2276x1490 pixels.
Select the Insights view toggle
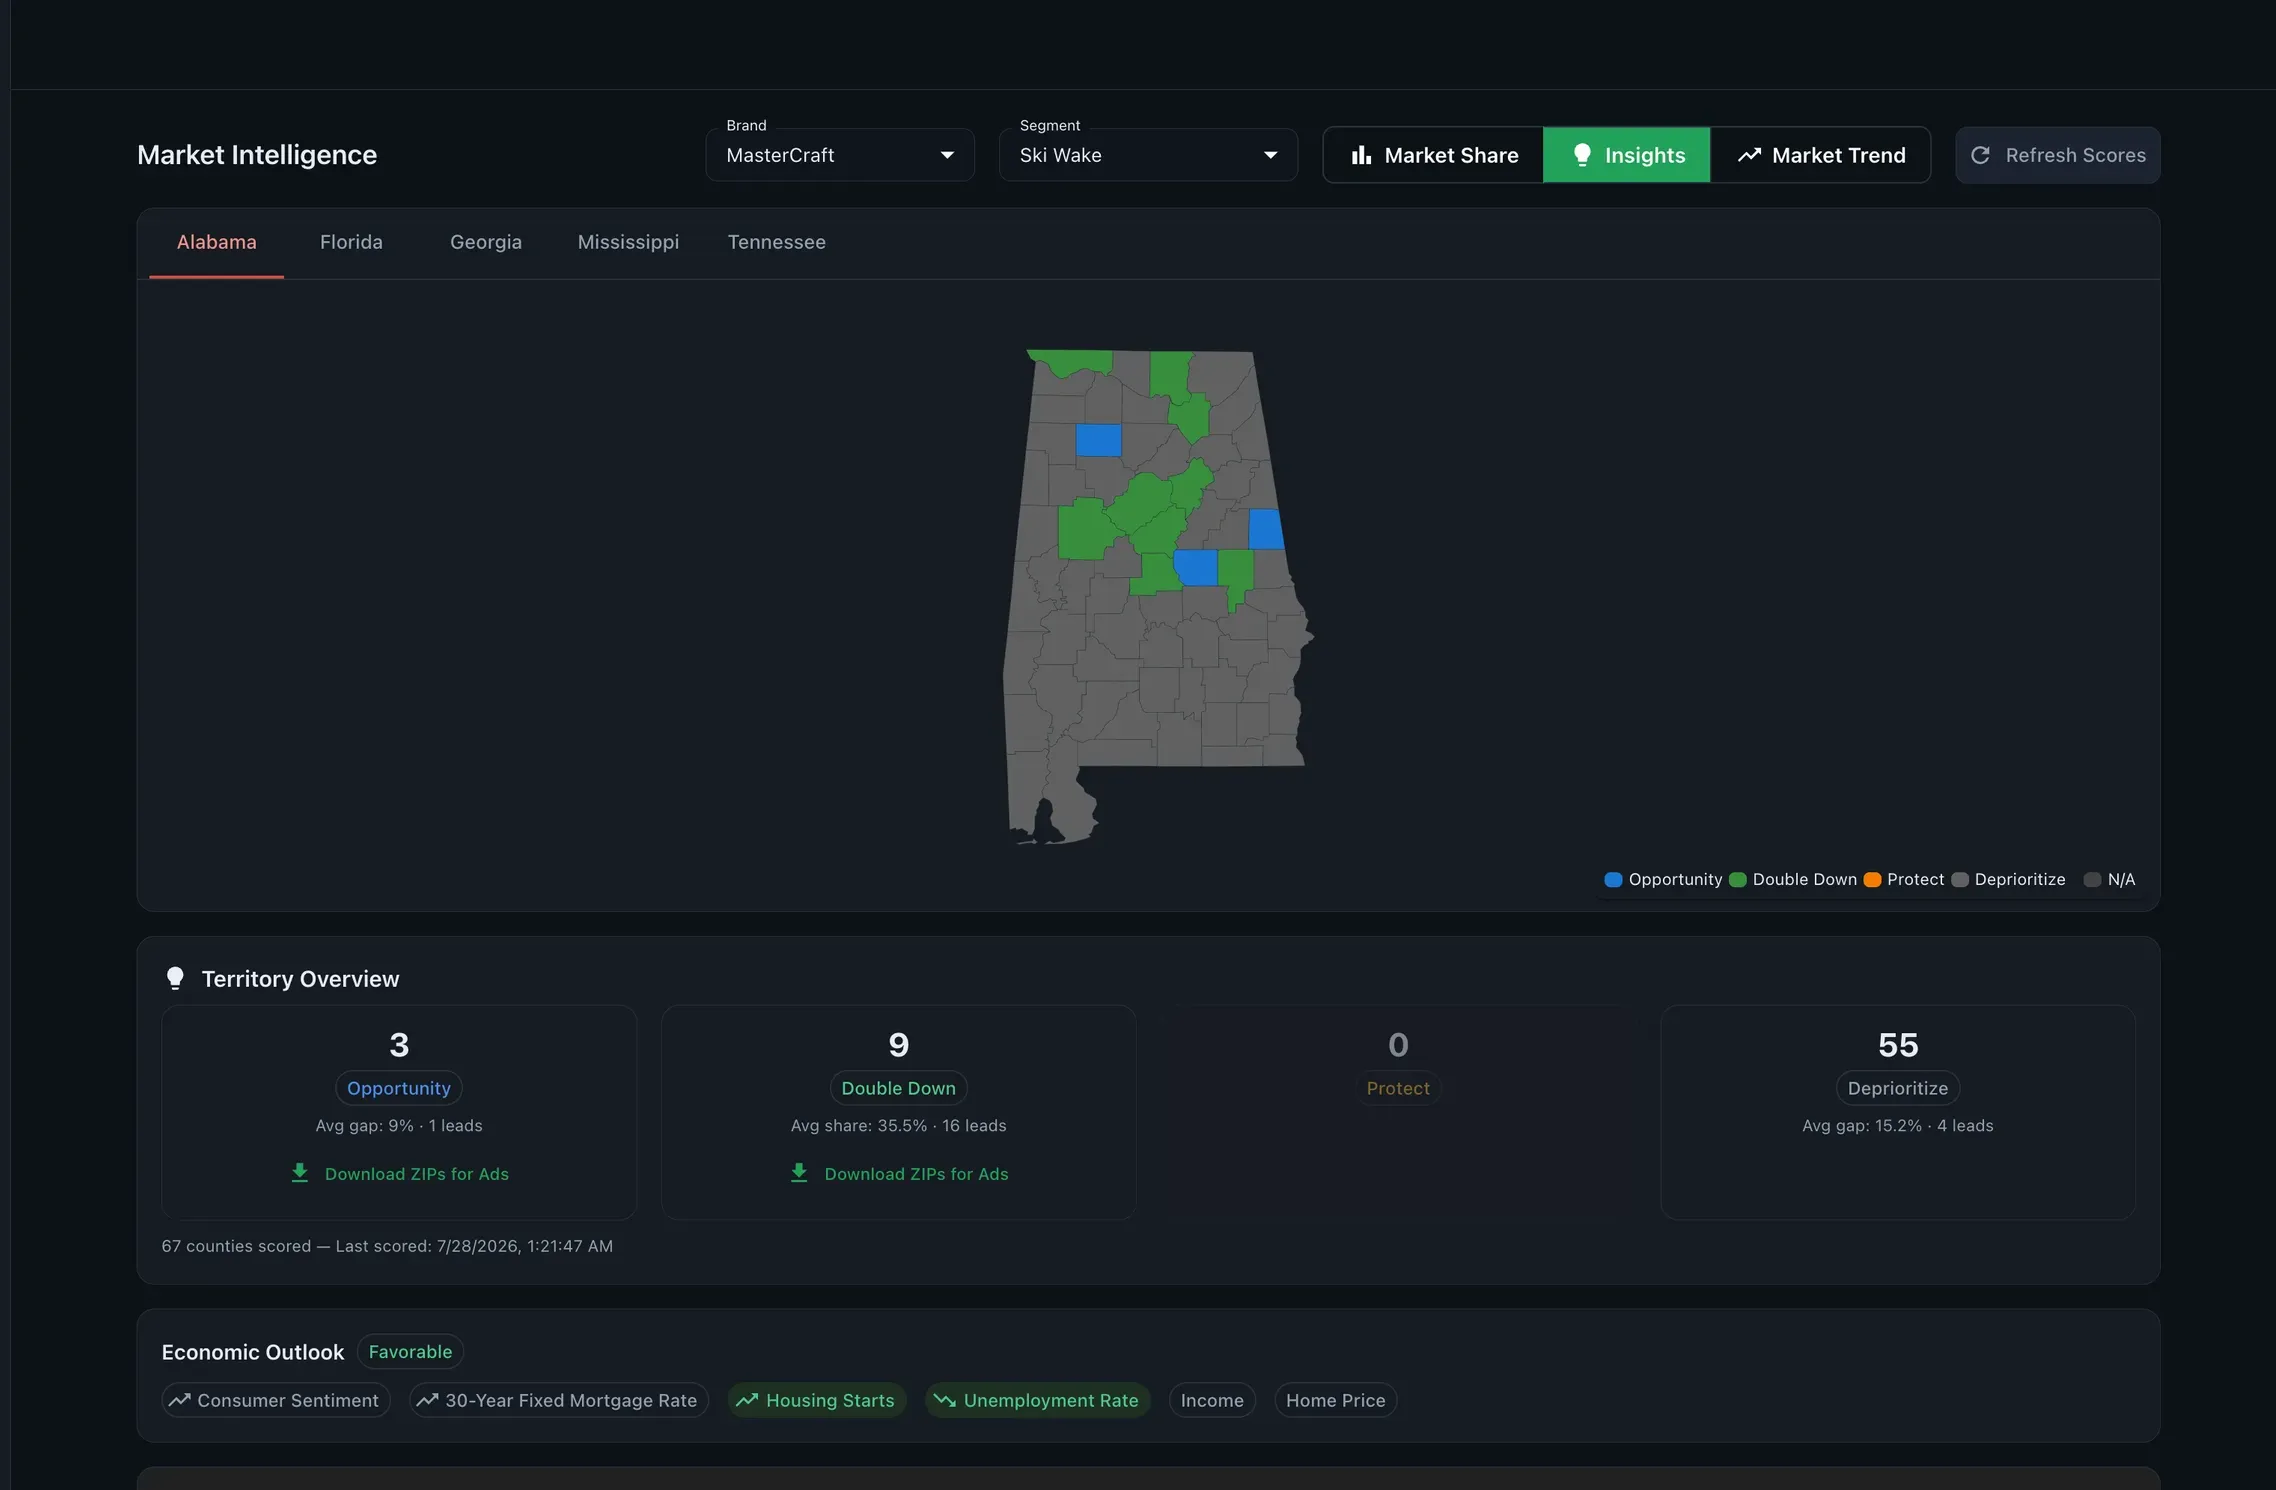(x=1627, y=155)
